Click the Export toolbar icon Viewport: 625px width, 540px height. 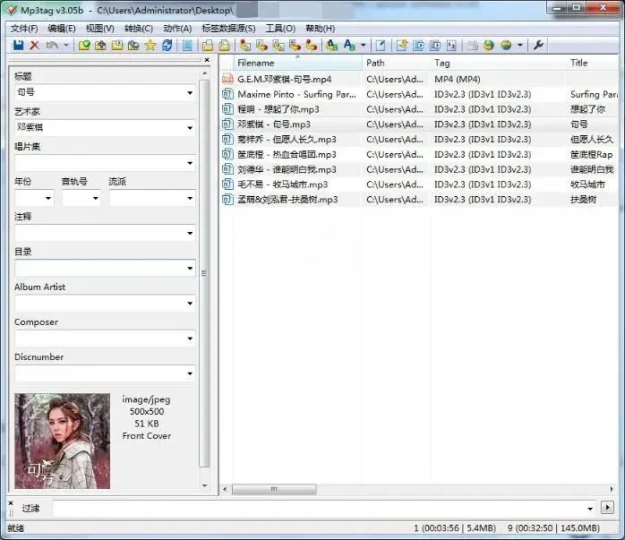pos(402,45)
